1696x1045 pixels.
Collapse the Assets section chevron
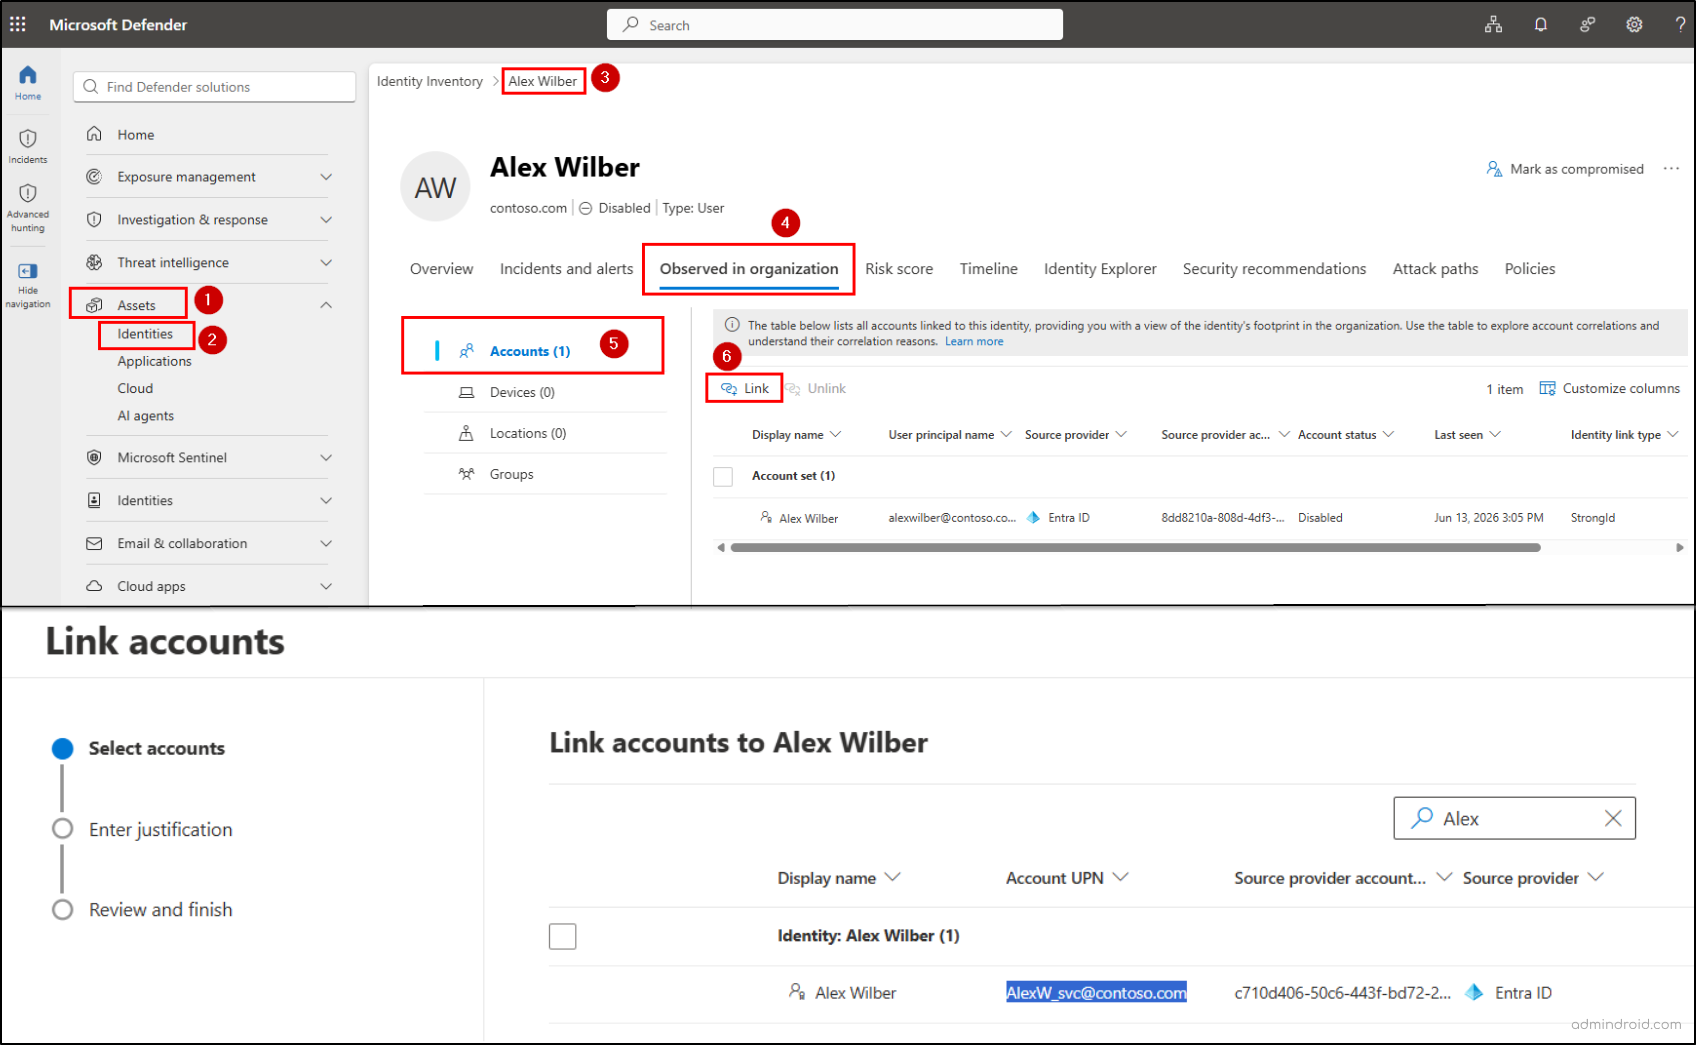[x=326, y=305]
